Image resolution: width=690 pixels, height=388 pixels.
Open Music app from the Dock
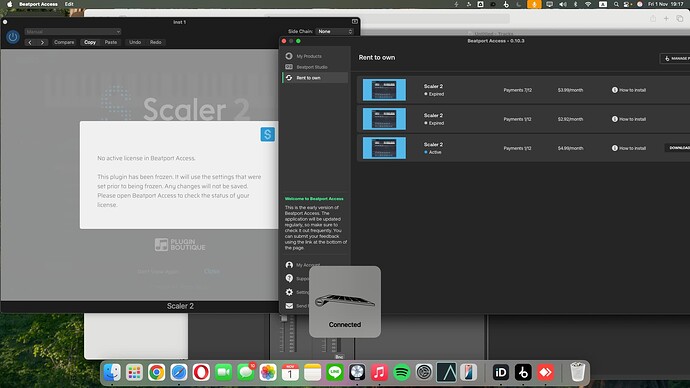coord(379,373)
